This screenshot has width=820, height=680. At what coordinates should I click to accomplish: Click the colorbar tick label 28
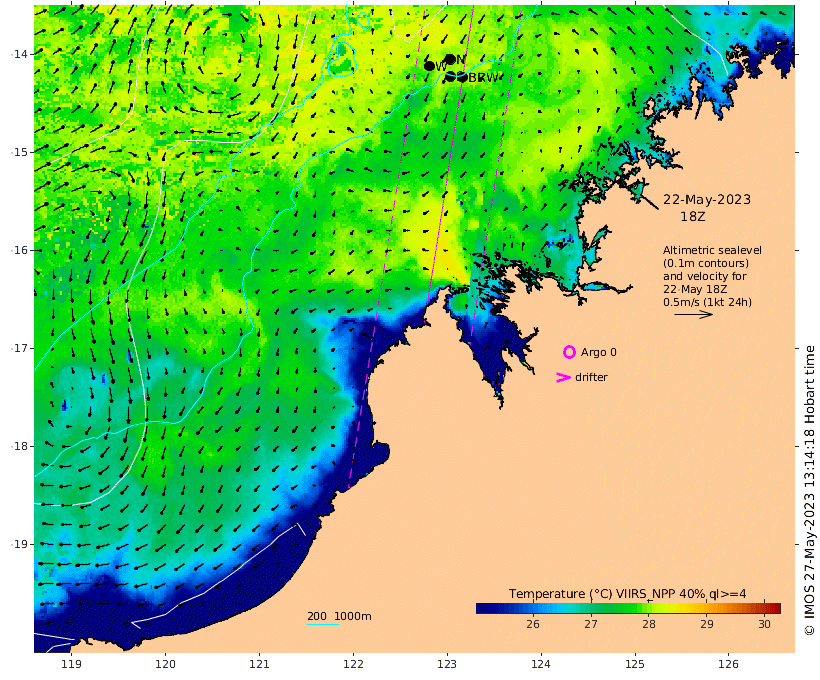[x=649, y=624]
